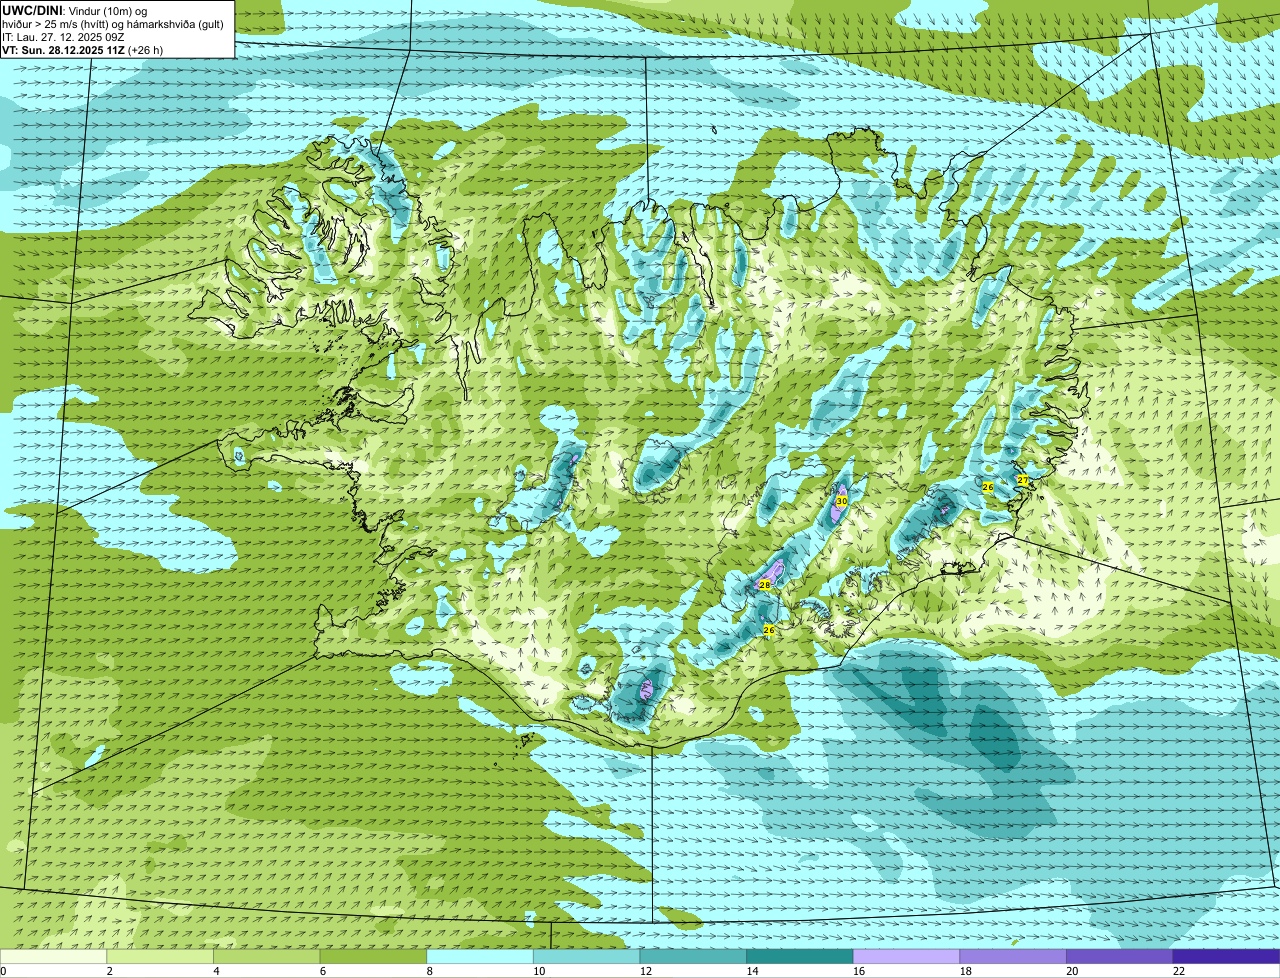
Task: Click the 'UWC/DINI: Vindur (10m) og' title line
Action: point(75,10)
